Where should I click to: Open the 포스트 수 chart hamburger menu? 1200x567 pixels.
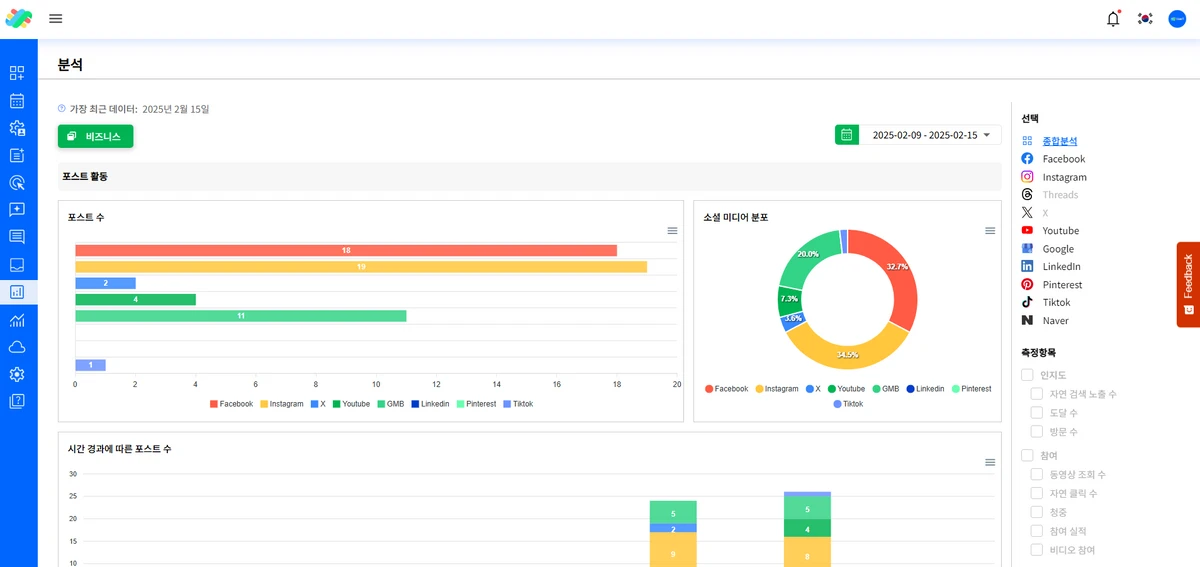click(673, 231)
